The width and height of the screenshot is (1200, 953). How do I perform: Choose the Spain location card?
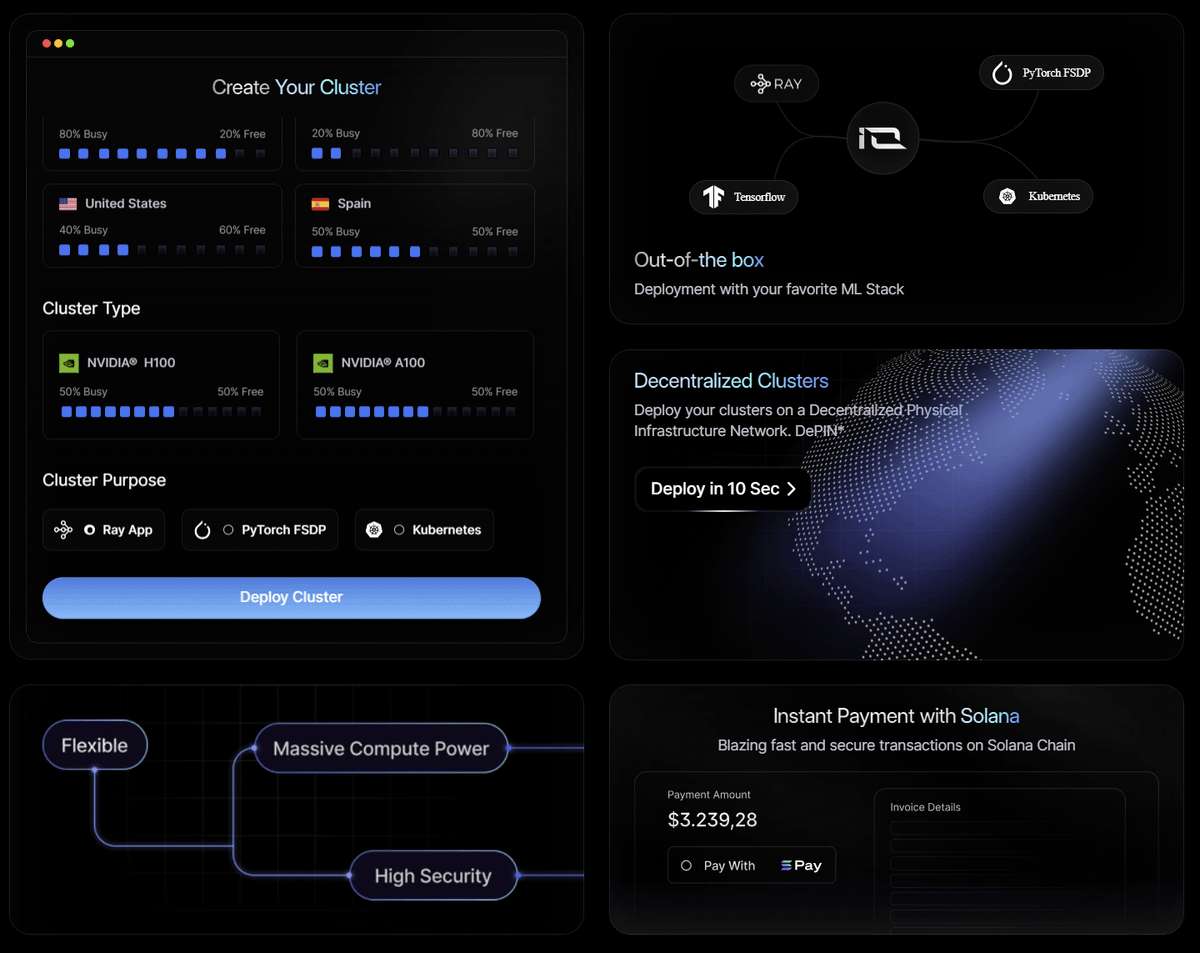coord(415,226)
